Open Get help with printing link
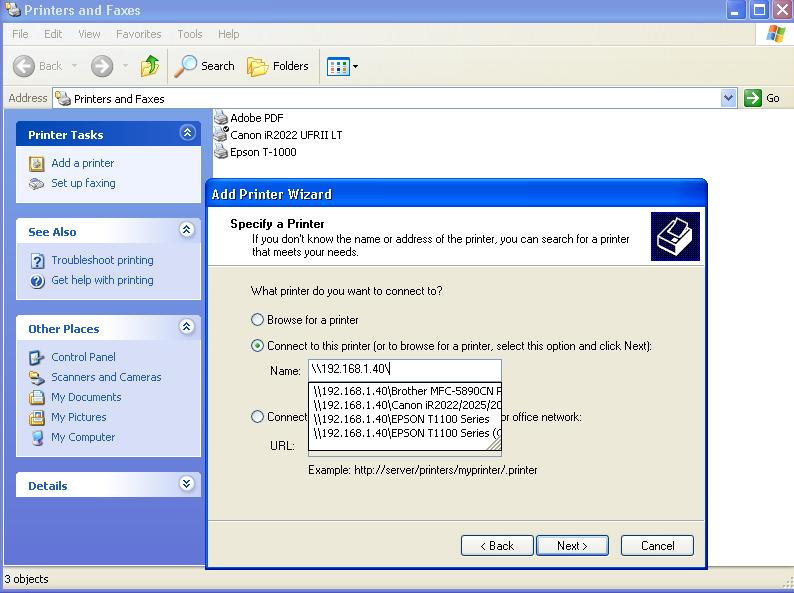 (x=102, y=280)
